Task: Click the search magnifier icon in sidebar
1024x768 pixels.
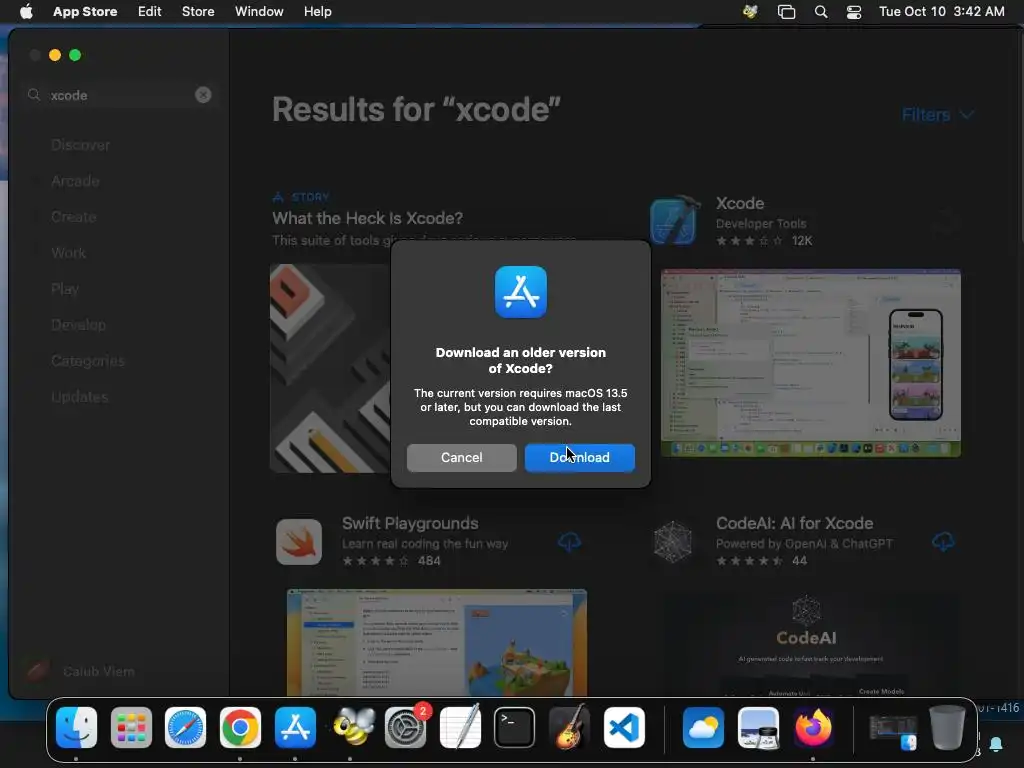Action: 34,95
